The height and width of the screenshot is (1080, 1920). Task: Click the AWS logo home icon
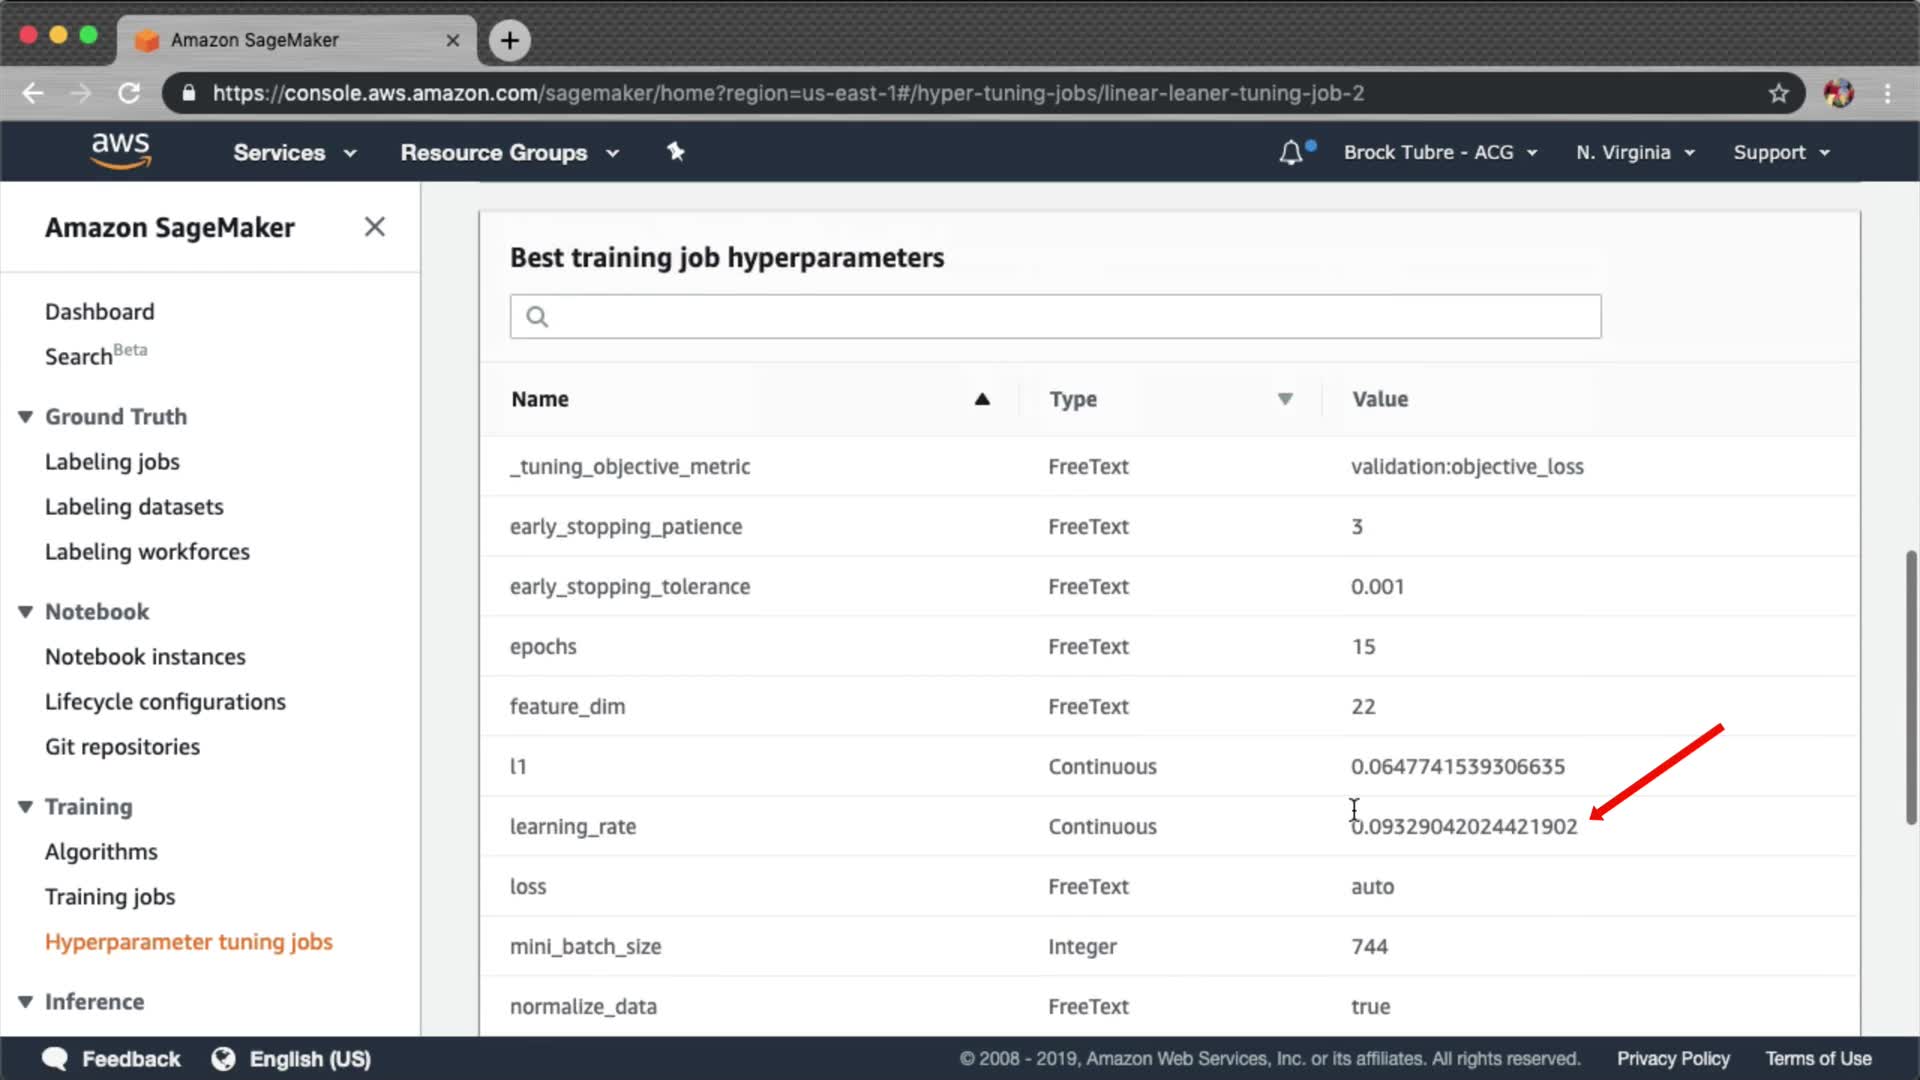point(120,151)
